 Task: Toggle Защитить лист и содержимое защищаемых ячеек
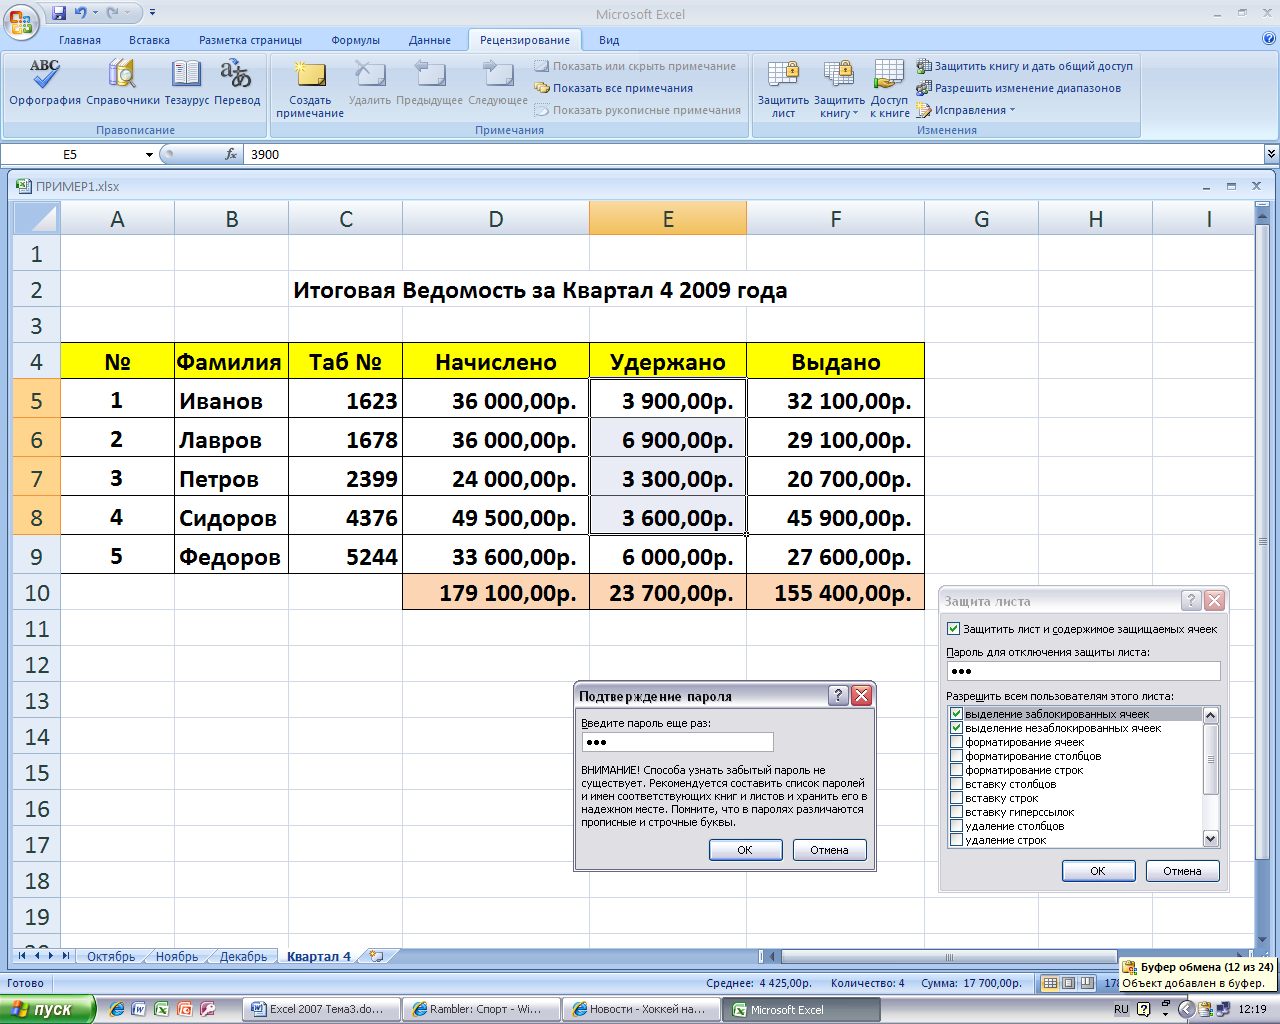[x=954, y=629]
